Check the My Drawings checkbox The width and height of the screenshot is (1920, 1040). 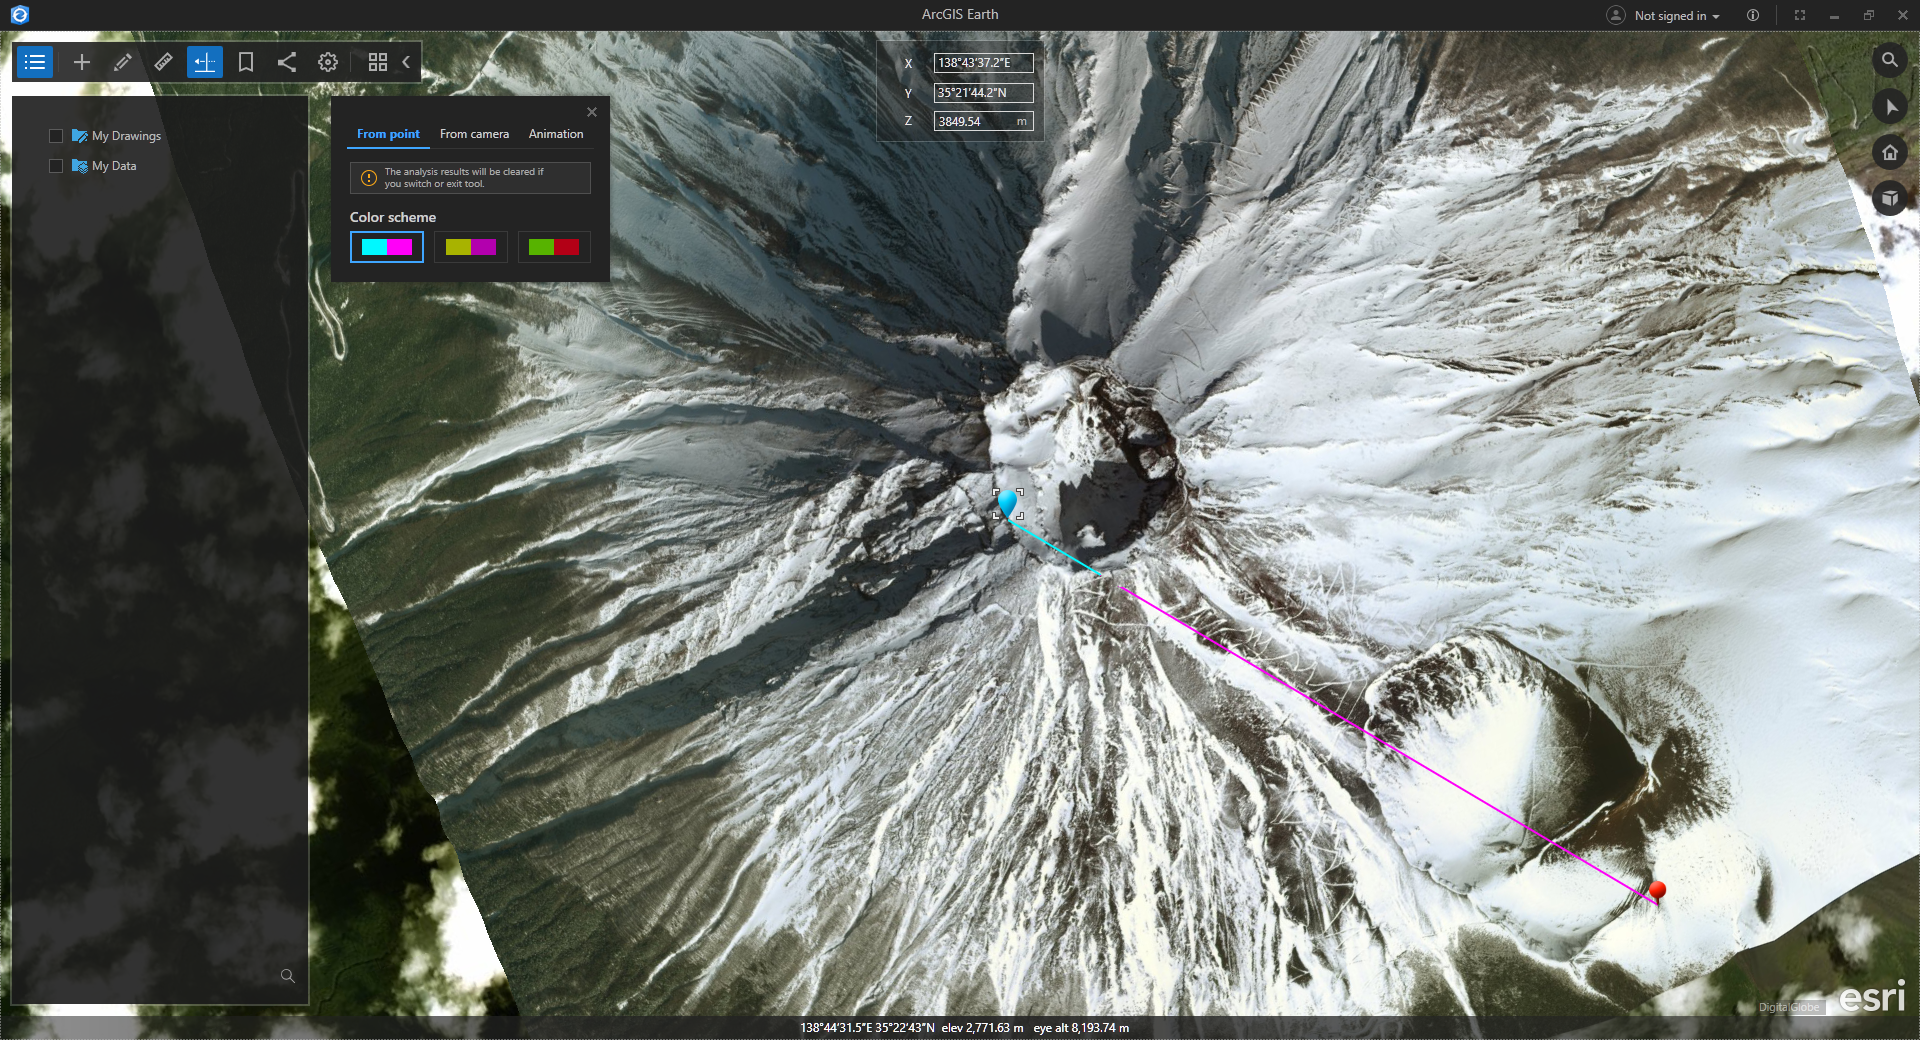[56, 136]
